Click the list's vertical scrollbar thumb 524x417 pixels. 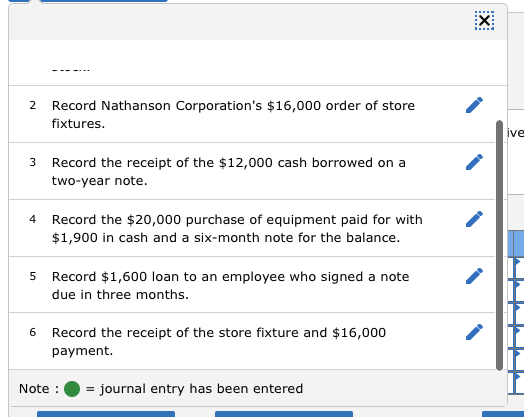pyautogui.click(x=500, y=245)
